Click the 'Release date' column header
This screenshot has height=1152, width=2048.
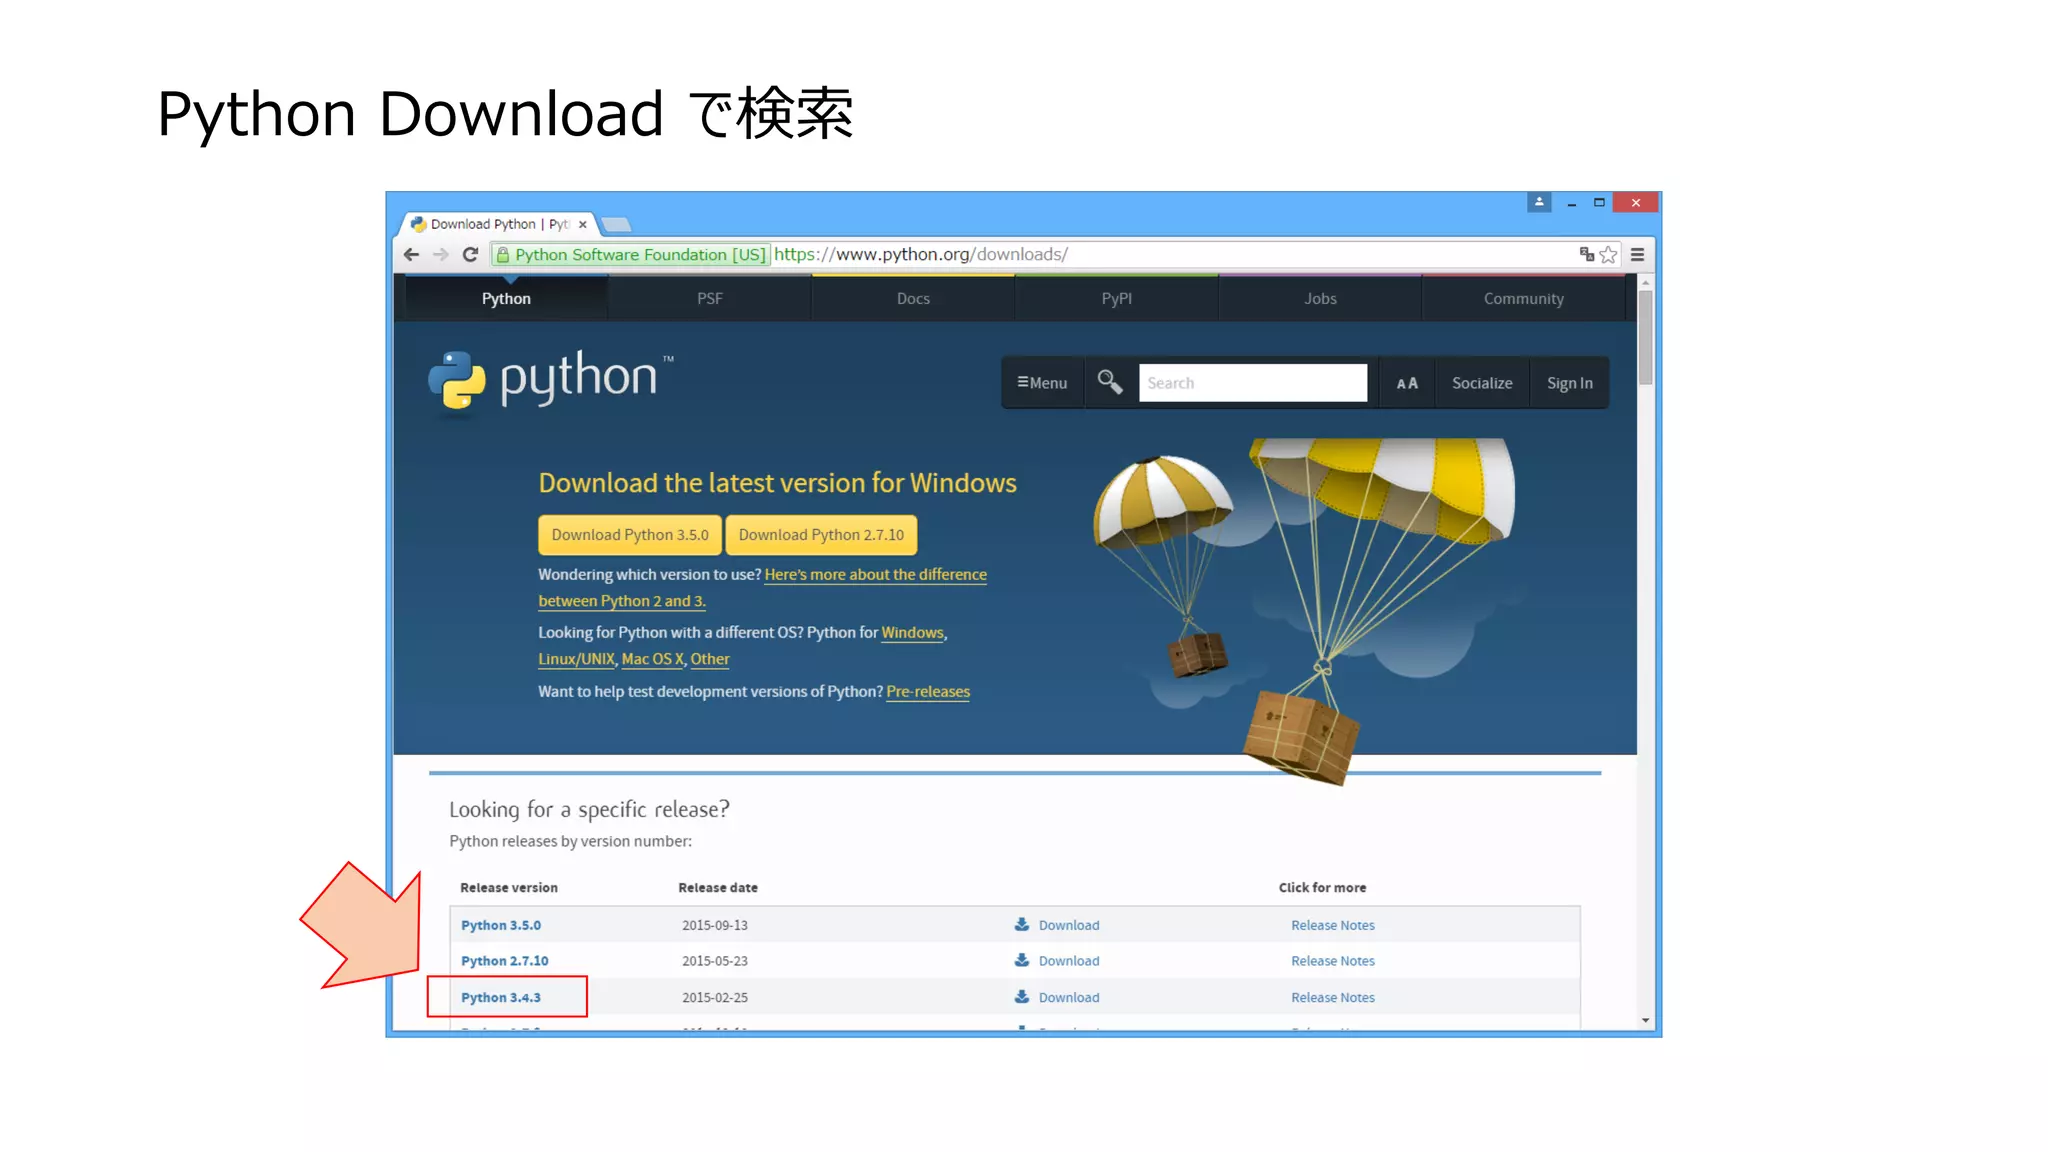718,888
